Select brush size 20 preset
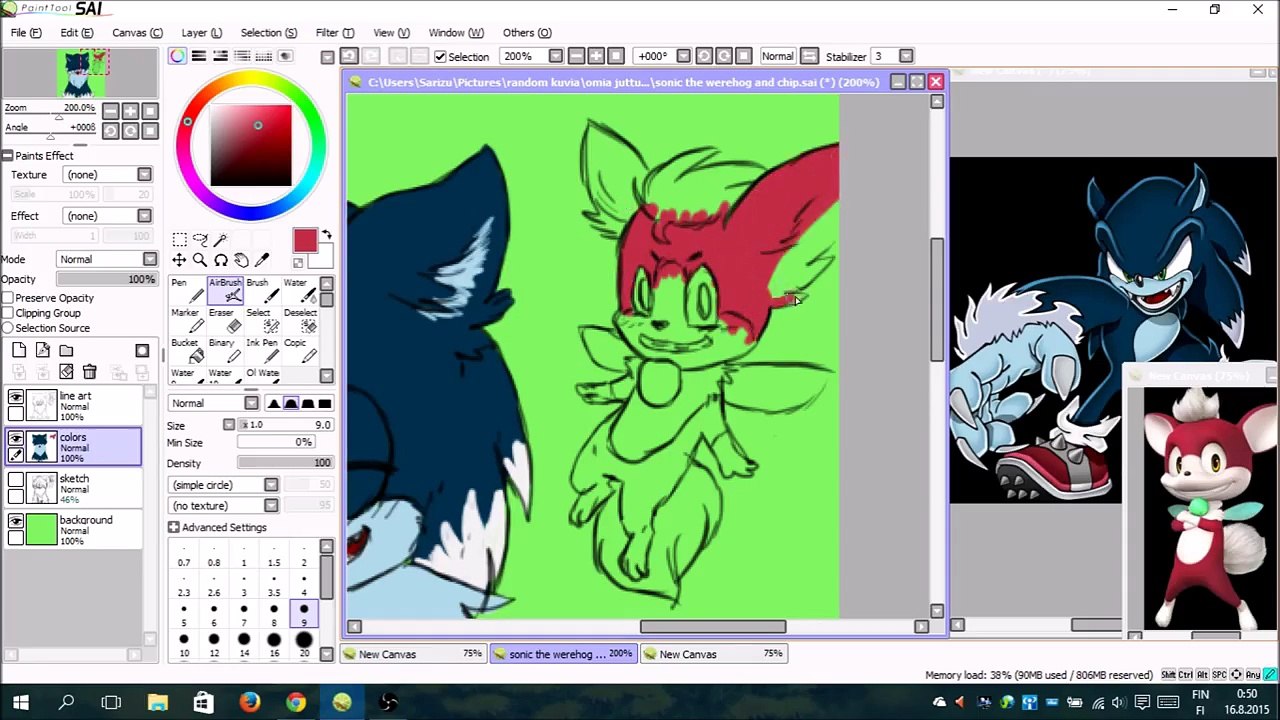The image size is (1280, 720). (x=304, y=644)
